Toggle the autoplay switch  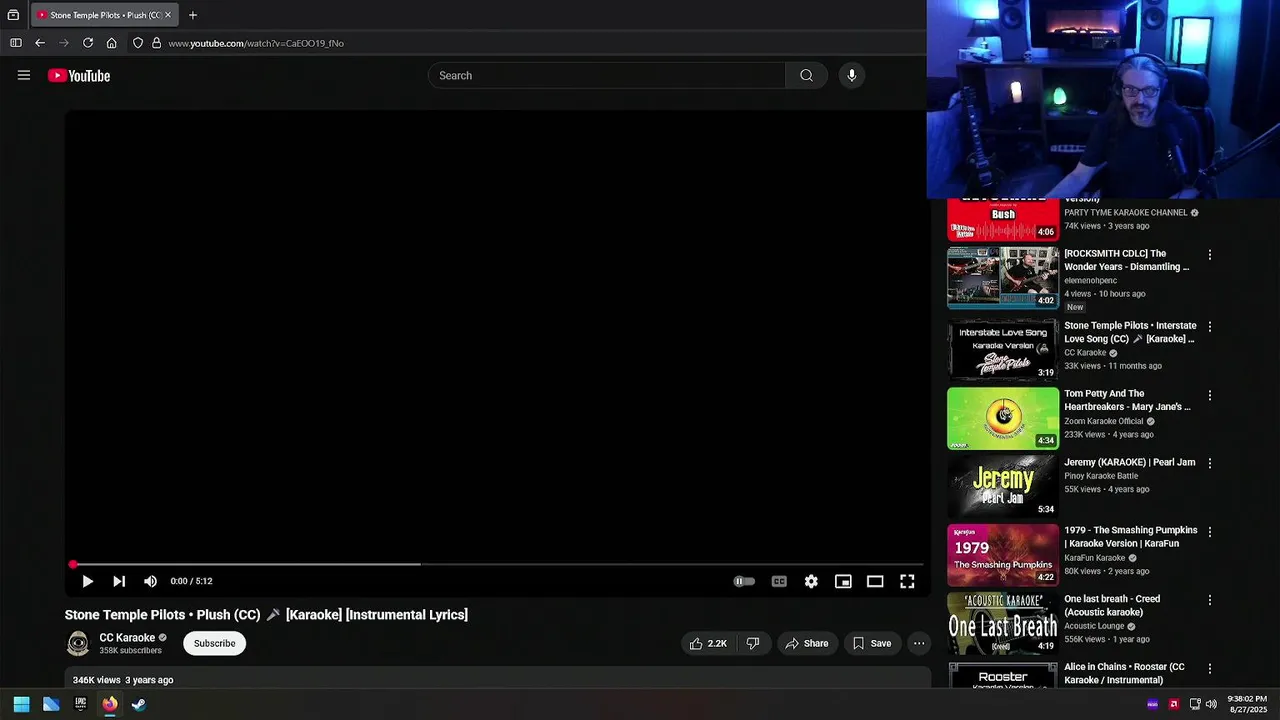(744, 581)
